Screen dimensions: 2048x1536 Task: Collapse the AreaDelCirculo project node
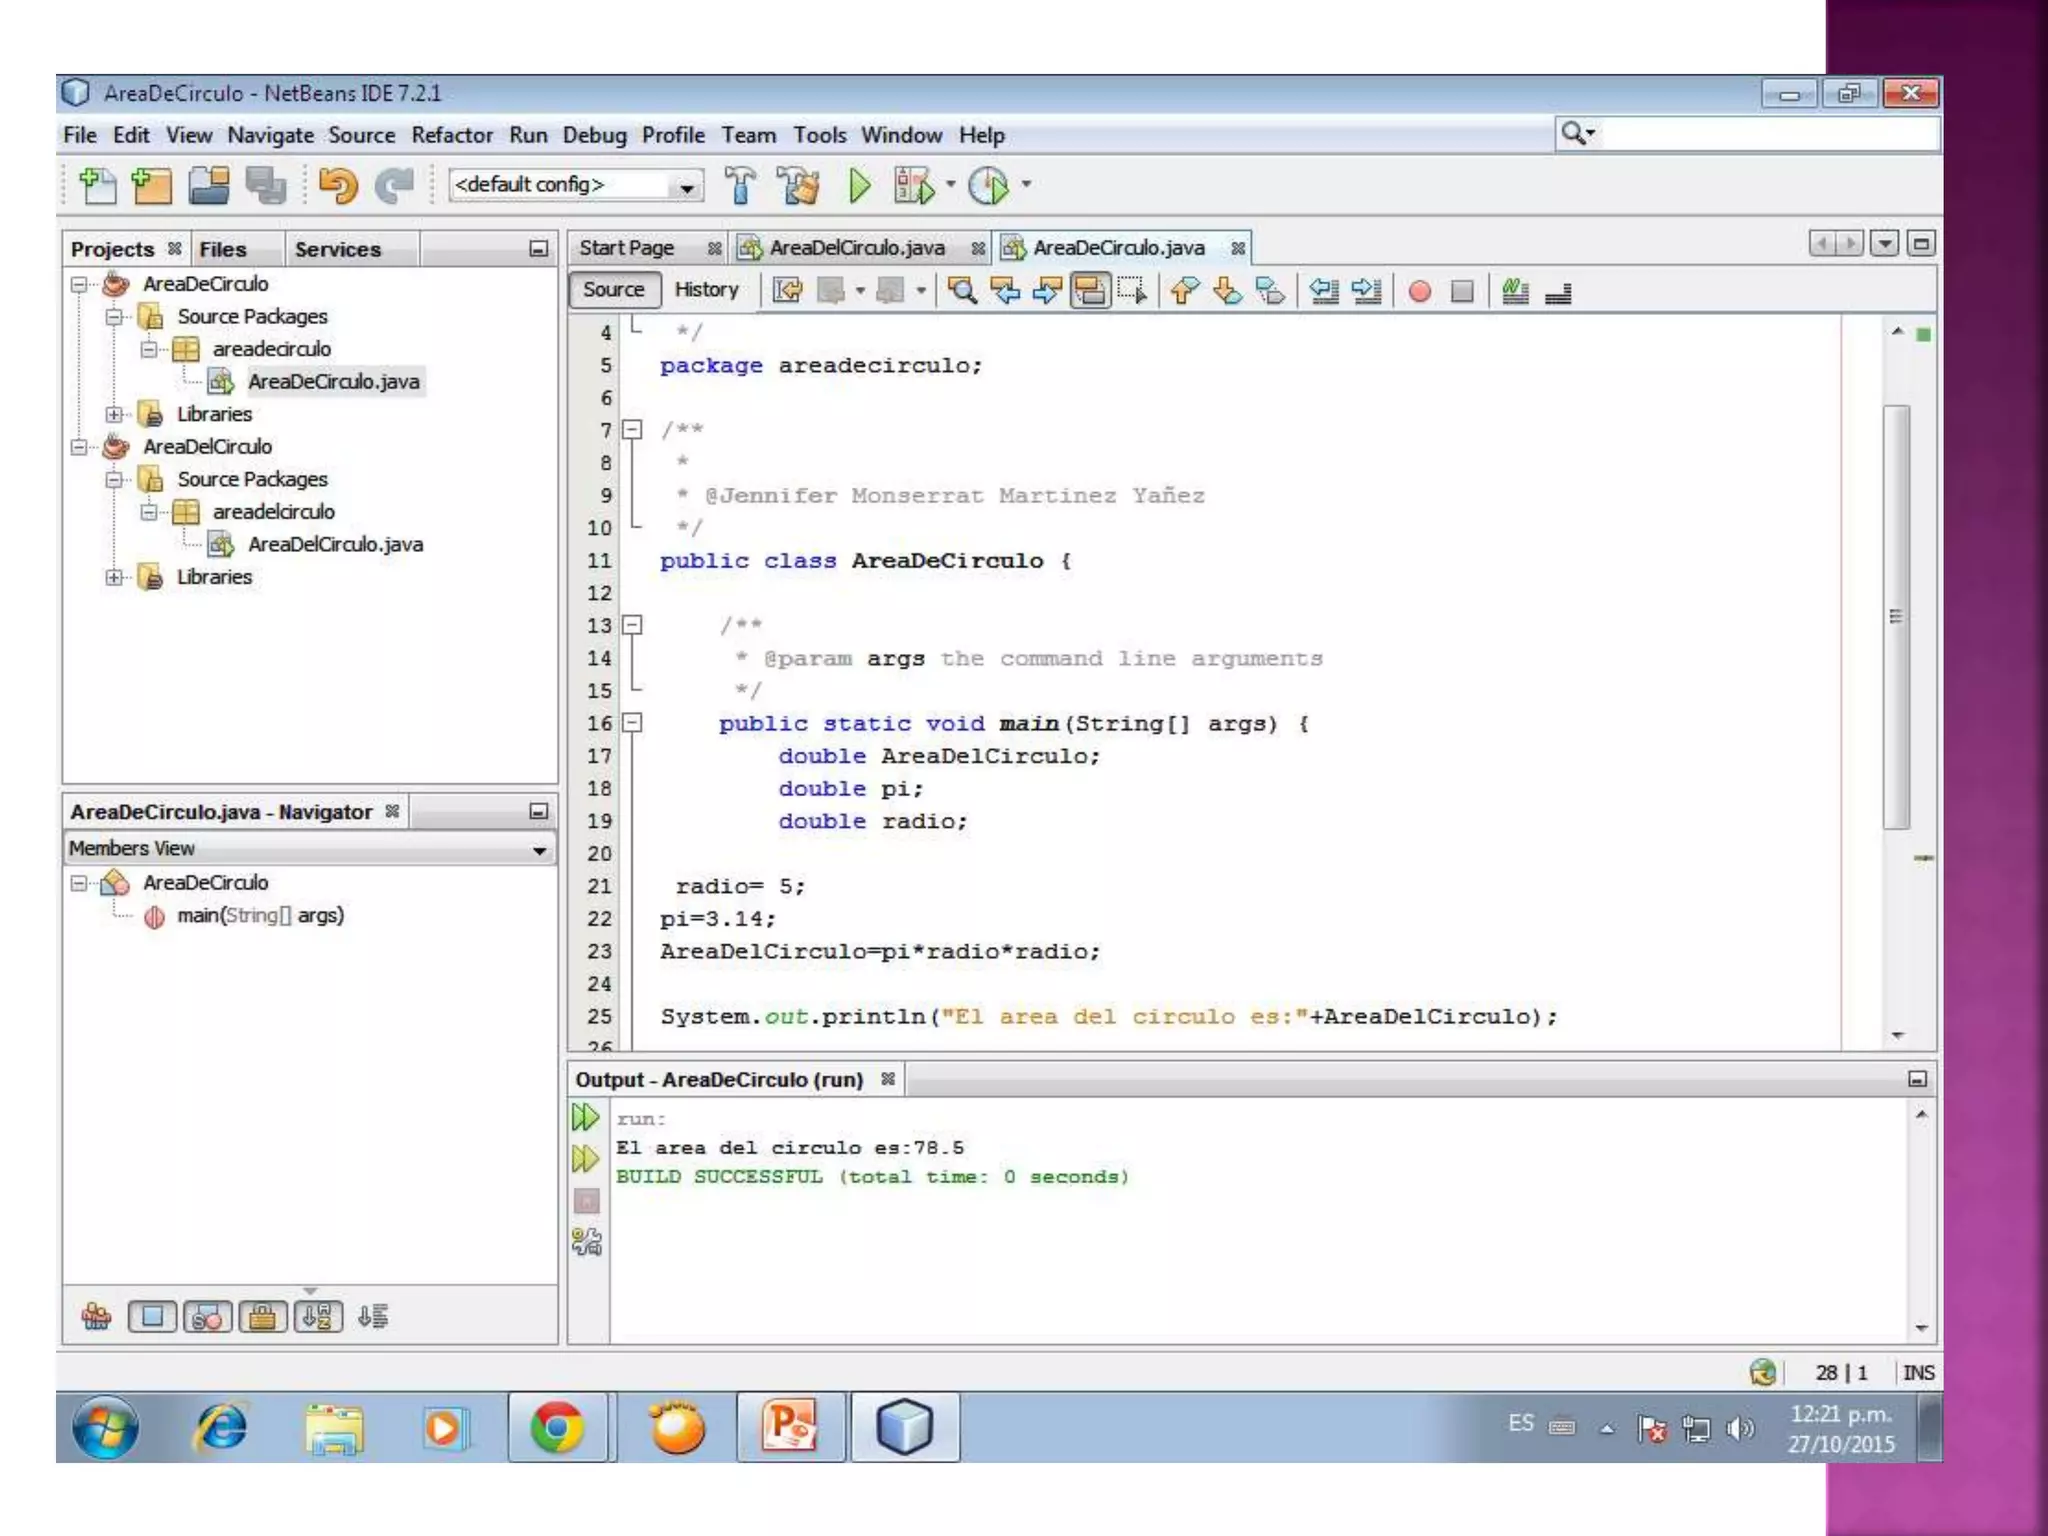tap(79, 447)
